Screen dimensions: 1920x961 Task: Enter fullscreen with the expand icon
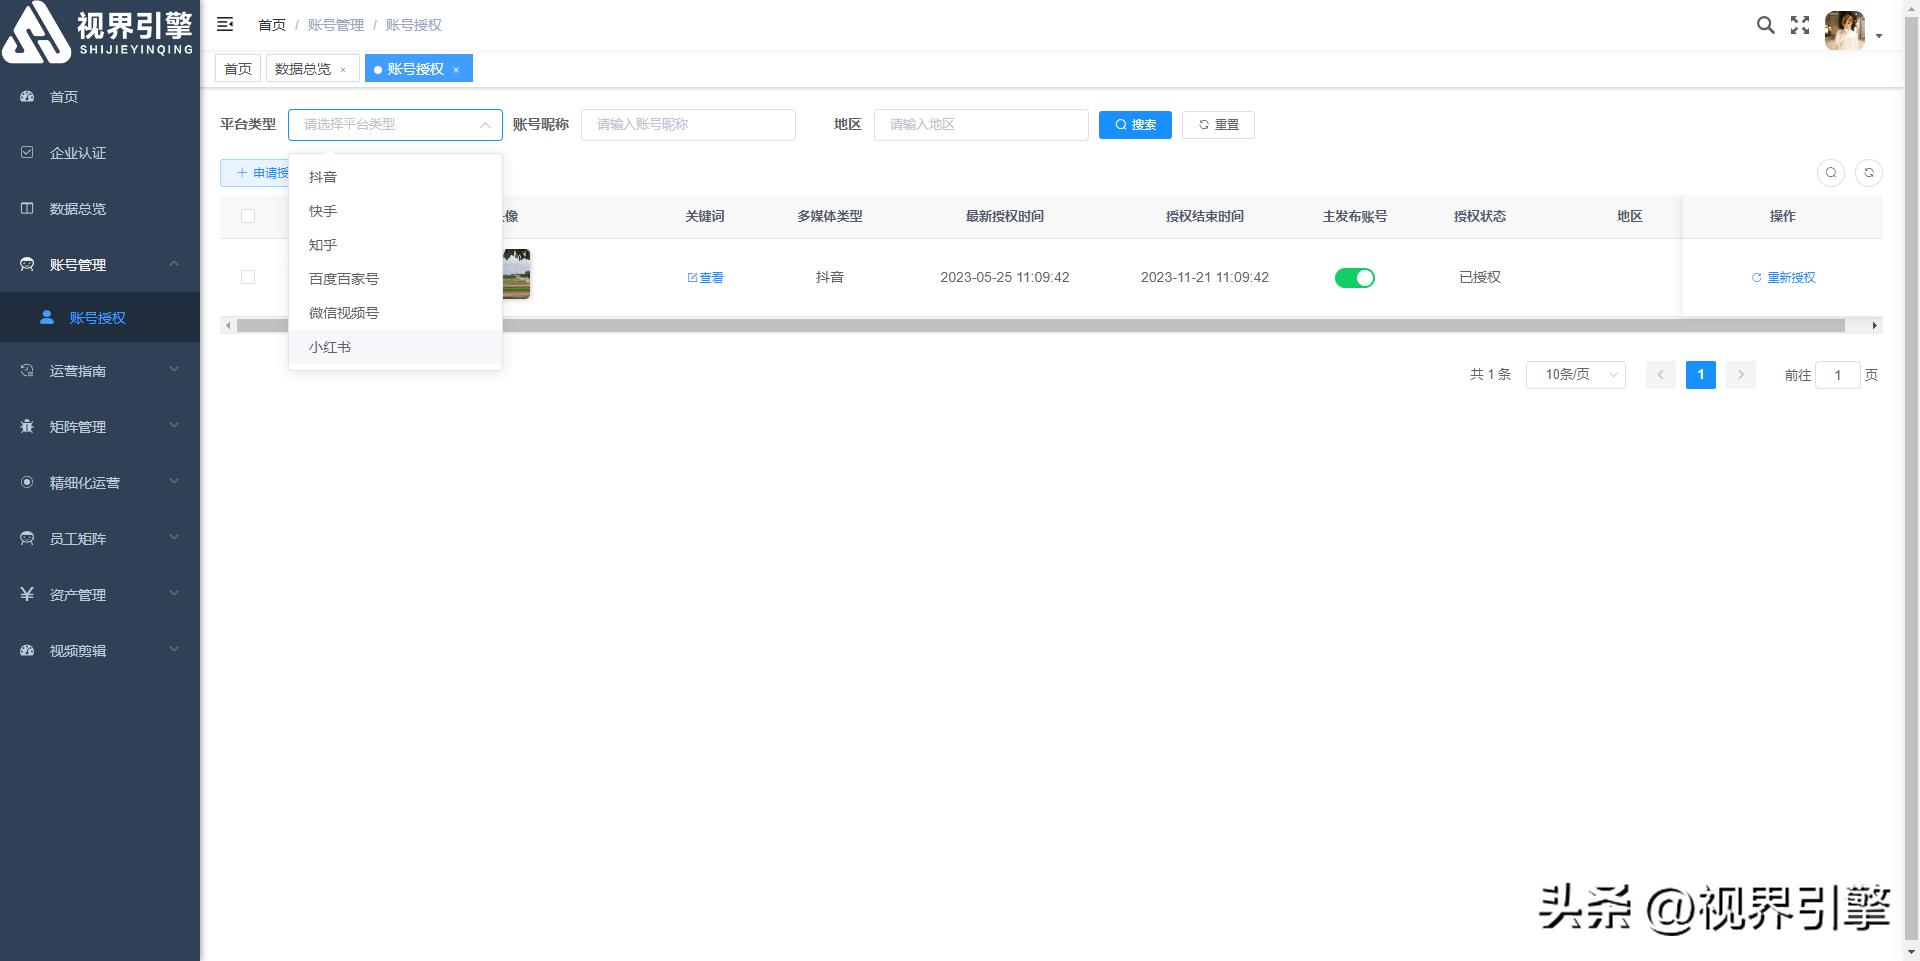coord(1800,24)
